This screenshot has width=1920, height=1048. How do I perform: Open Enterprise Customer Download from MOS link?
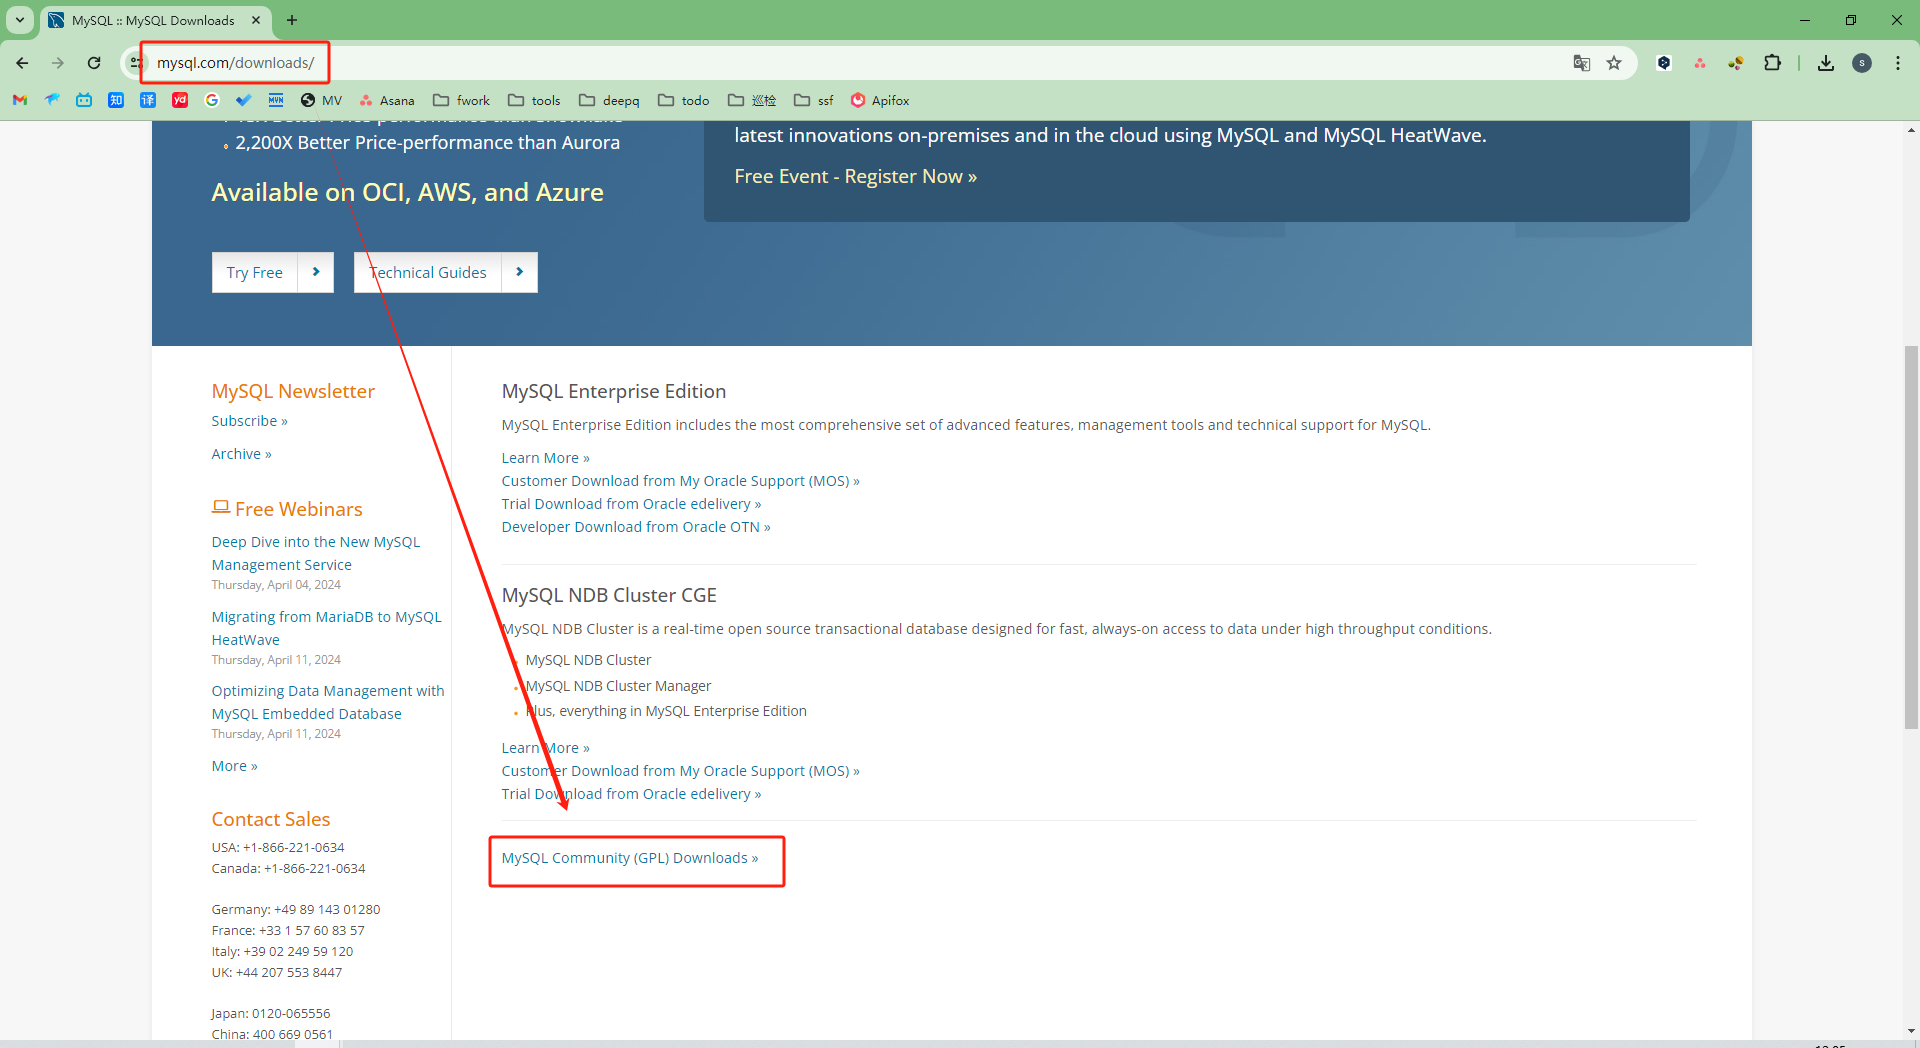(x=681, y=481)
